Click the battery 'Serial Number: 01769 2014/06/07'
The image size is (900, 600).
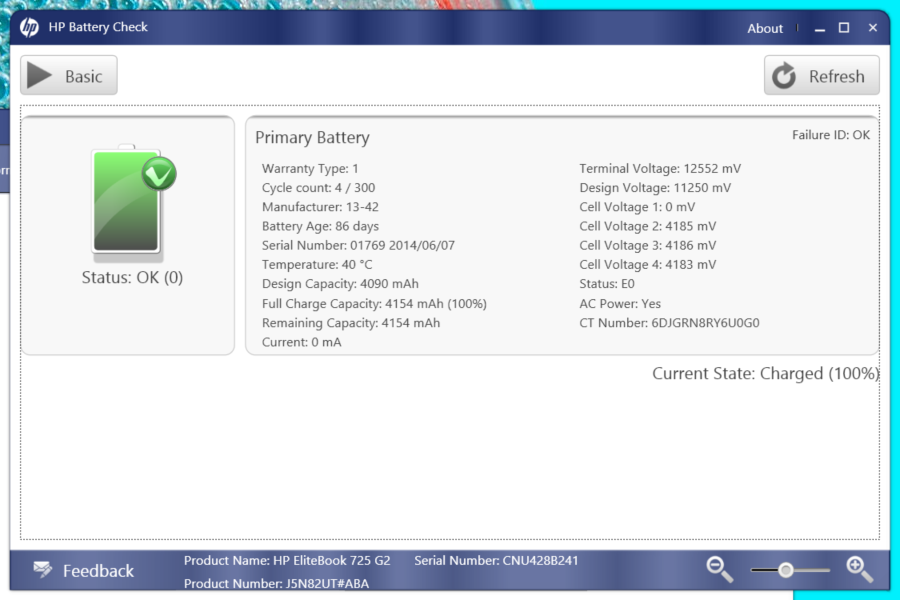(x=358, y=246)
